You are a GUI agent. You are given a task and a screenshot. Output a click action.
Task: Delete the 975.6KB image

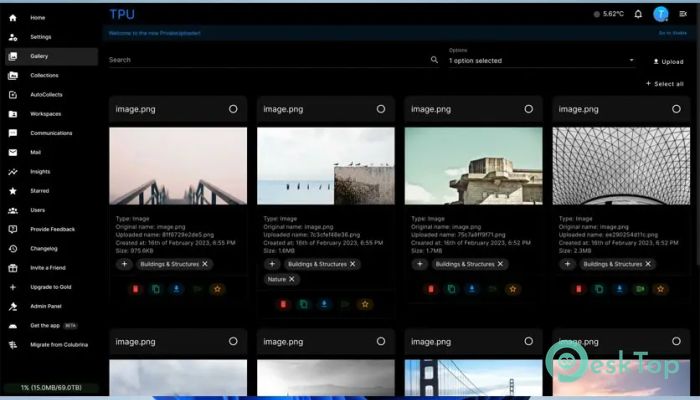136,289
